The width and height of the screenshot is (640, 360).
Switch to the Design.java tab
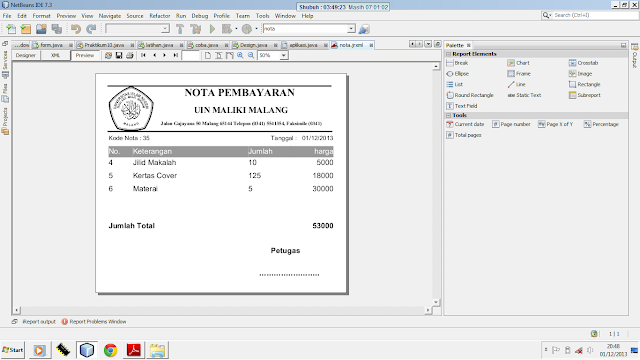click(x=253, y=45)
